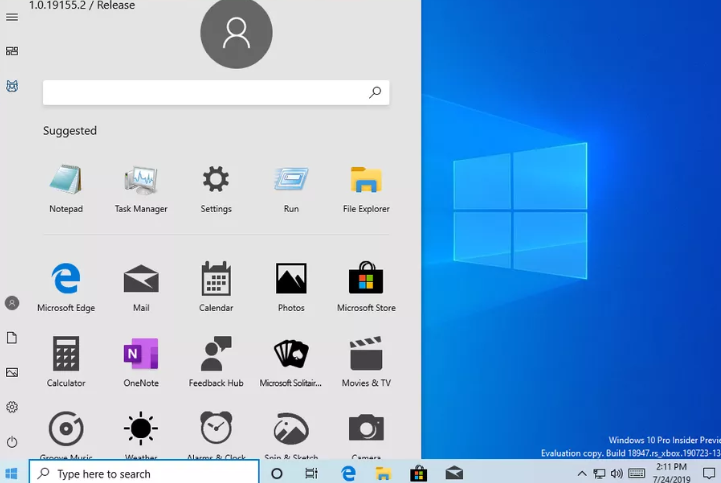Open the Mail app tile

[x=141, y=287]
